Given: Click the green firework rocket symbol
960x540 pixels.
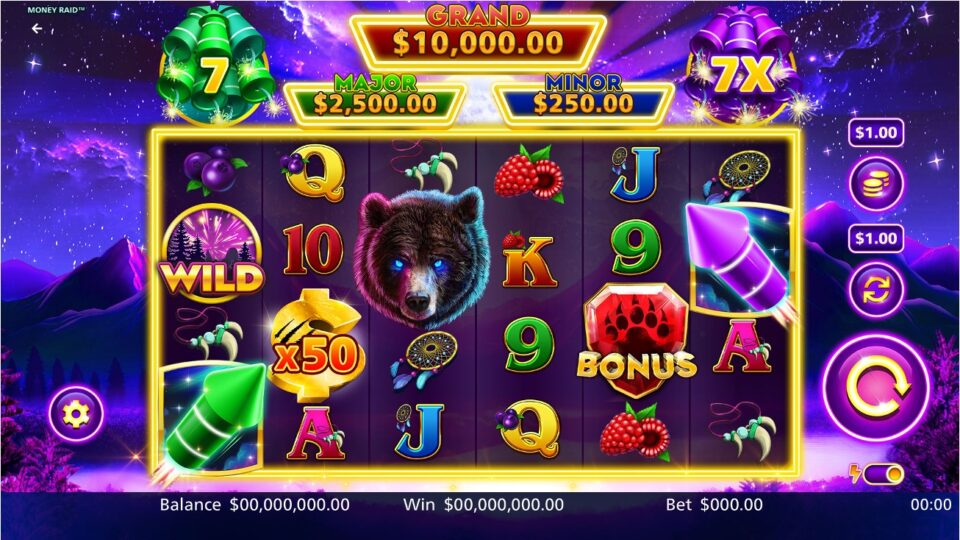Looking at the screenshot, I should click(x=212, y=418).
